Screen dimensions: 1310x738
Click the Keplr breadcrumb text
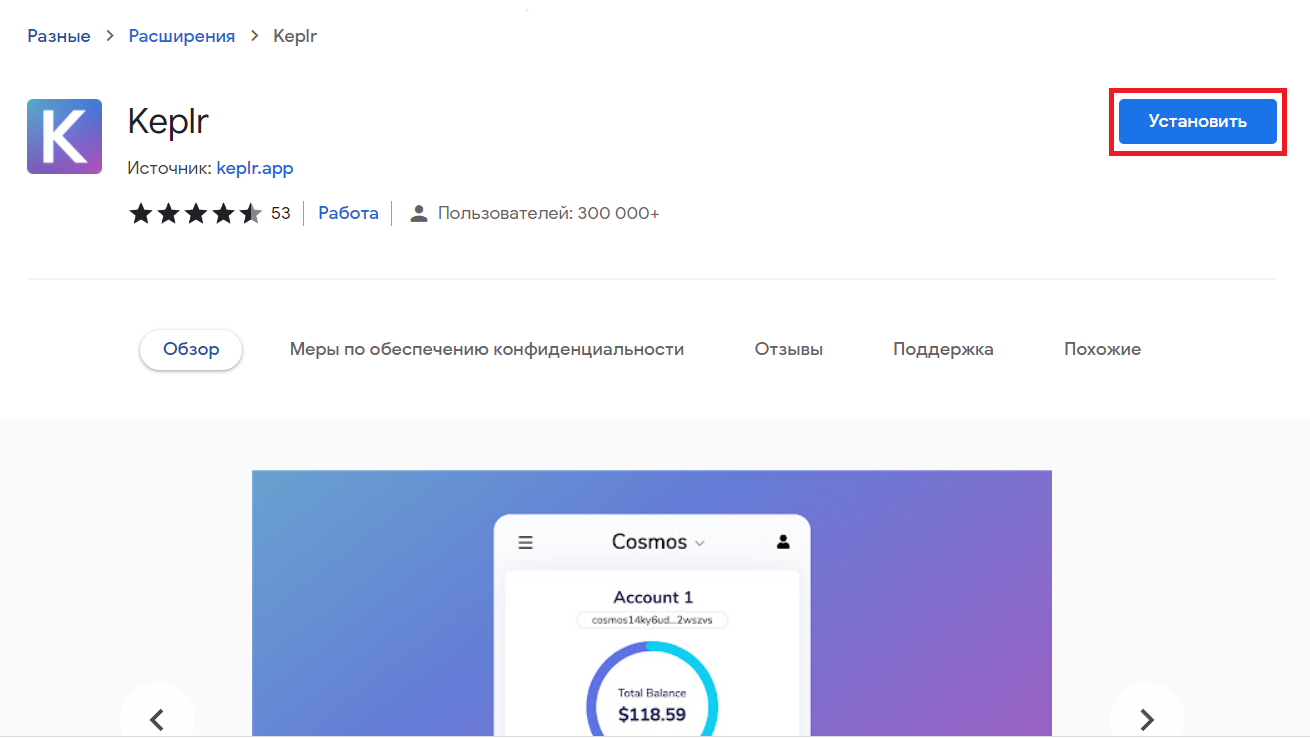(295, 36)
